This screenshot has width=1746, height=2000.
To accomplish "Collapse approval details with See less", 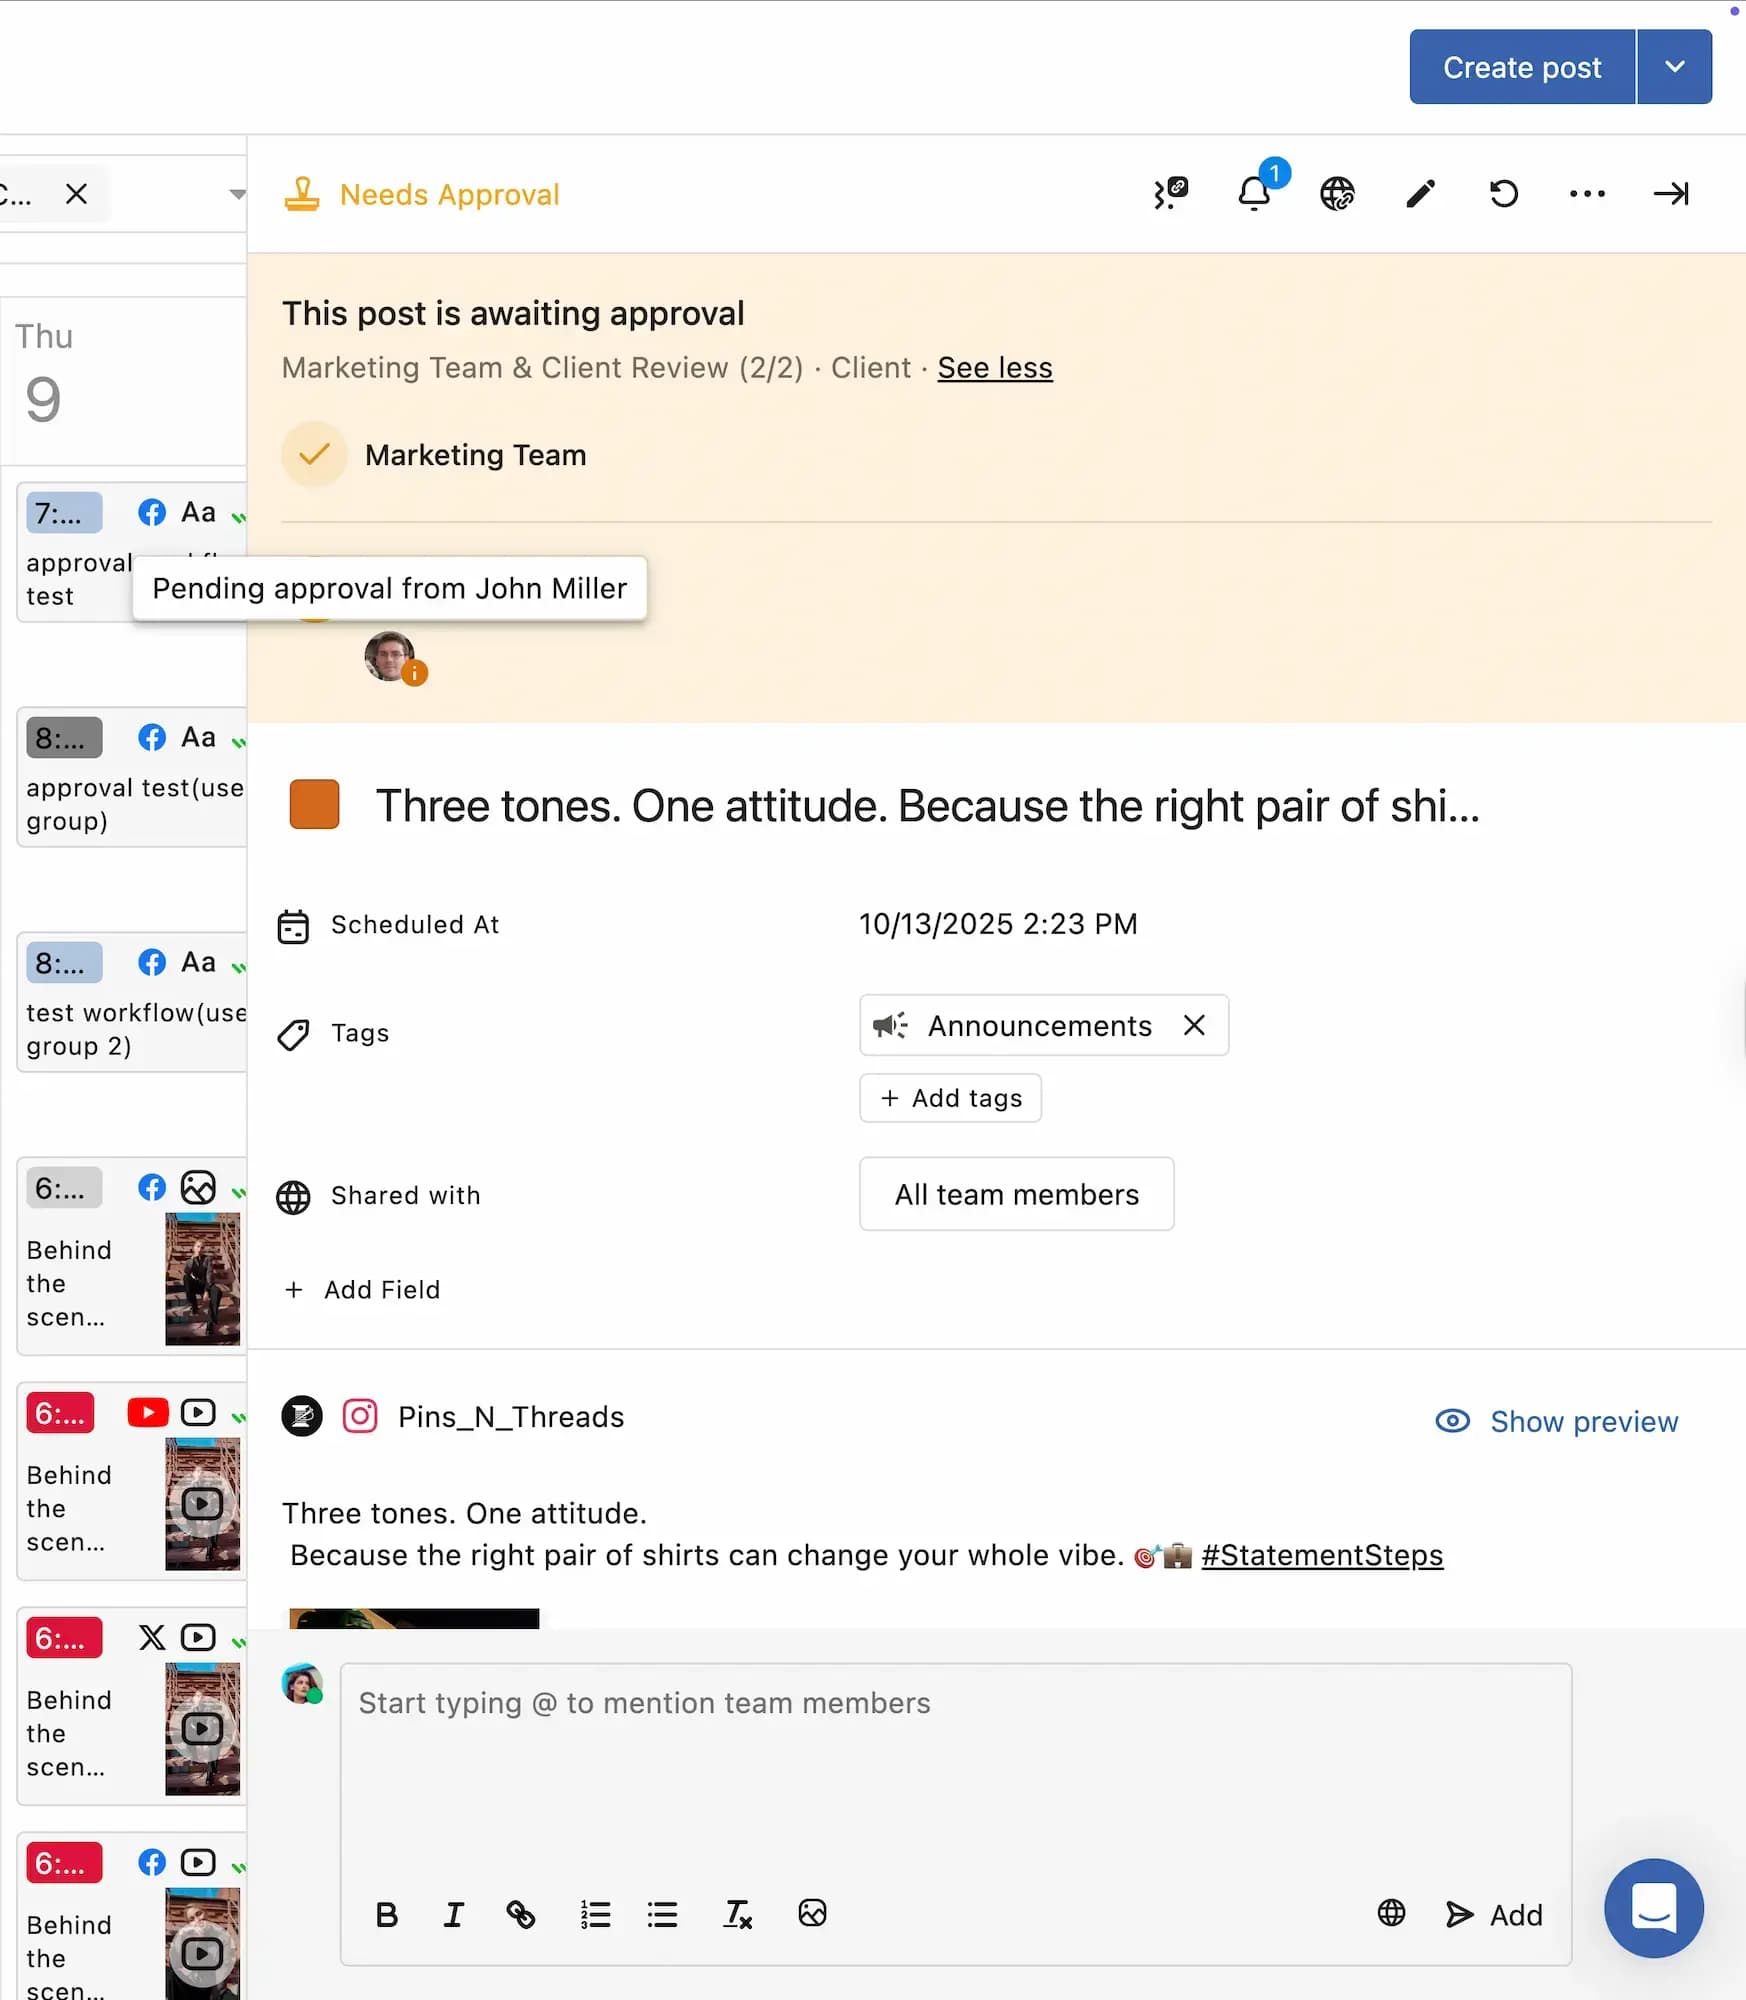I will click(x=994, y=368).
